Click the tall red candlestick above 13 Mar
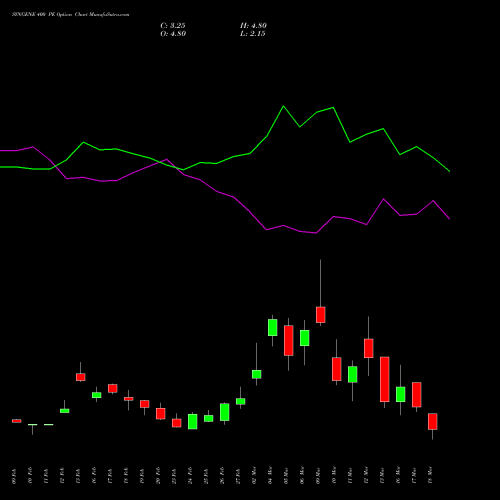Image resolution: width=500 pixels, height=500 pixels. pyautogui.click(x=385, y=379)
